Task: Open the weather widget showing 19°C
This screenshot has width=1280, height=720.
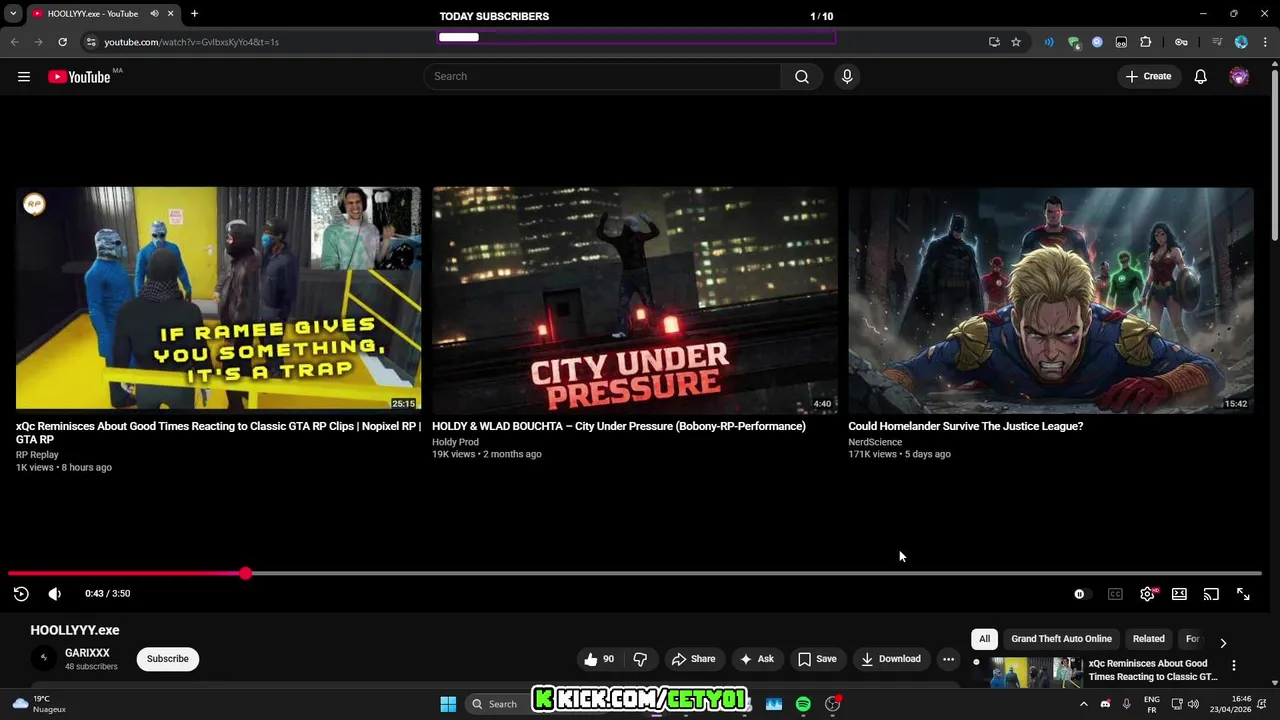Action: pyautogui.click(x=38, y=704)
